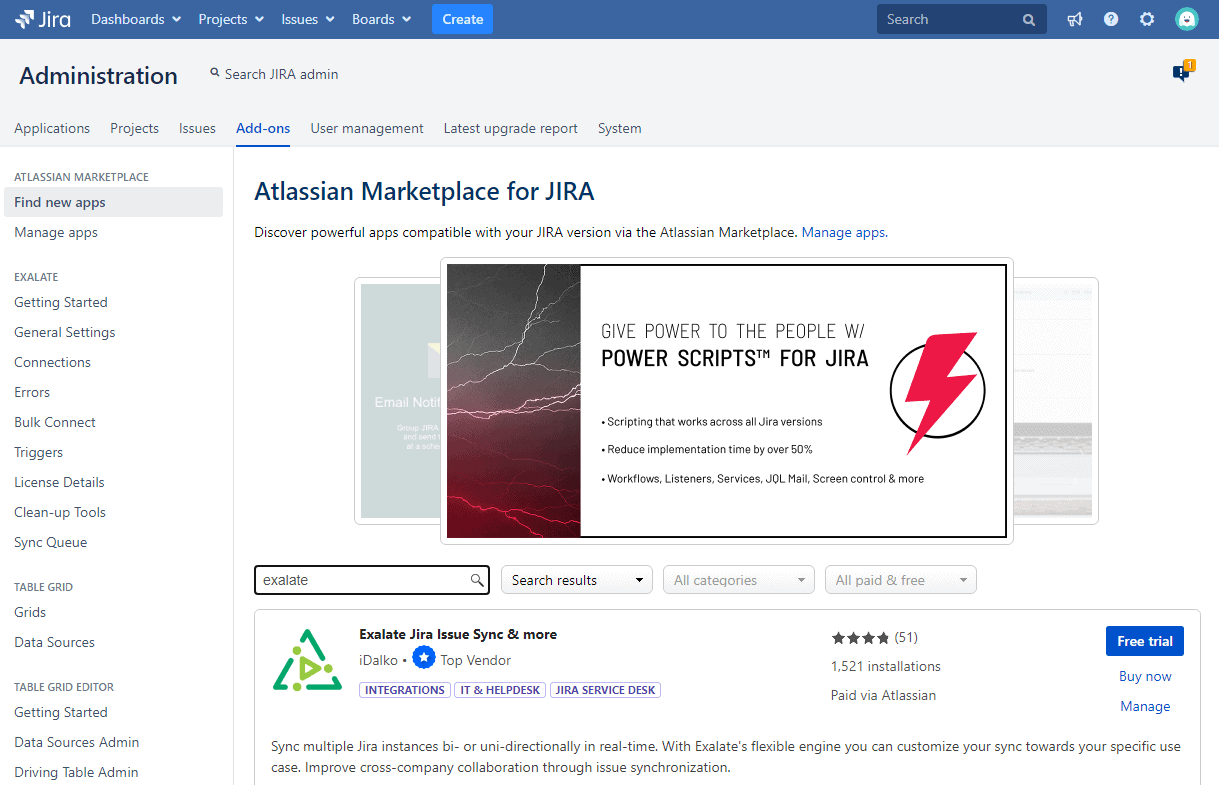Switch to the Applications tab
Viewport: 1219px width, 785px height.
(52, 128)
